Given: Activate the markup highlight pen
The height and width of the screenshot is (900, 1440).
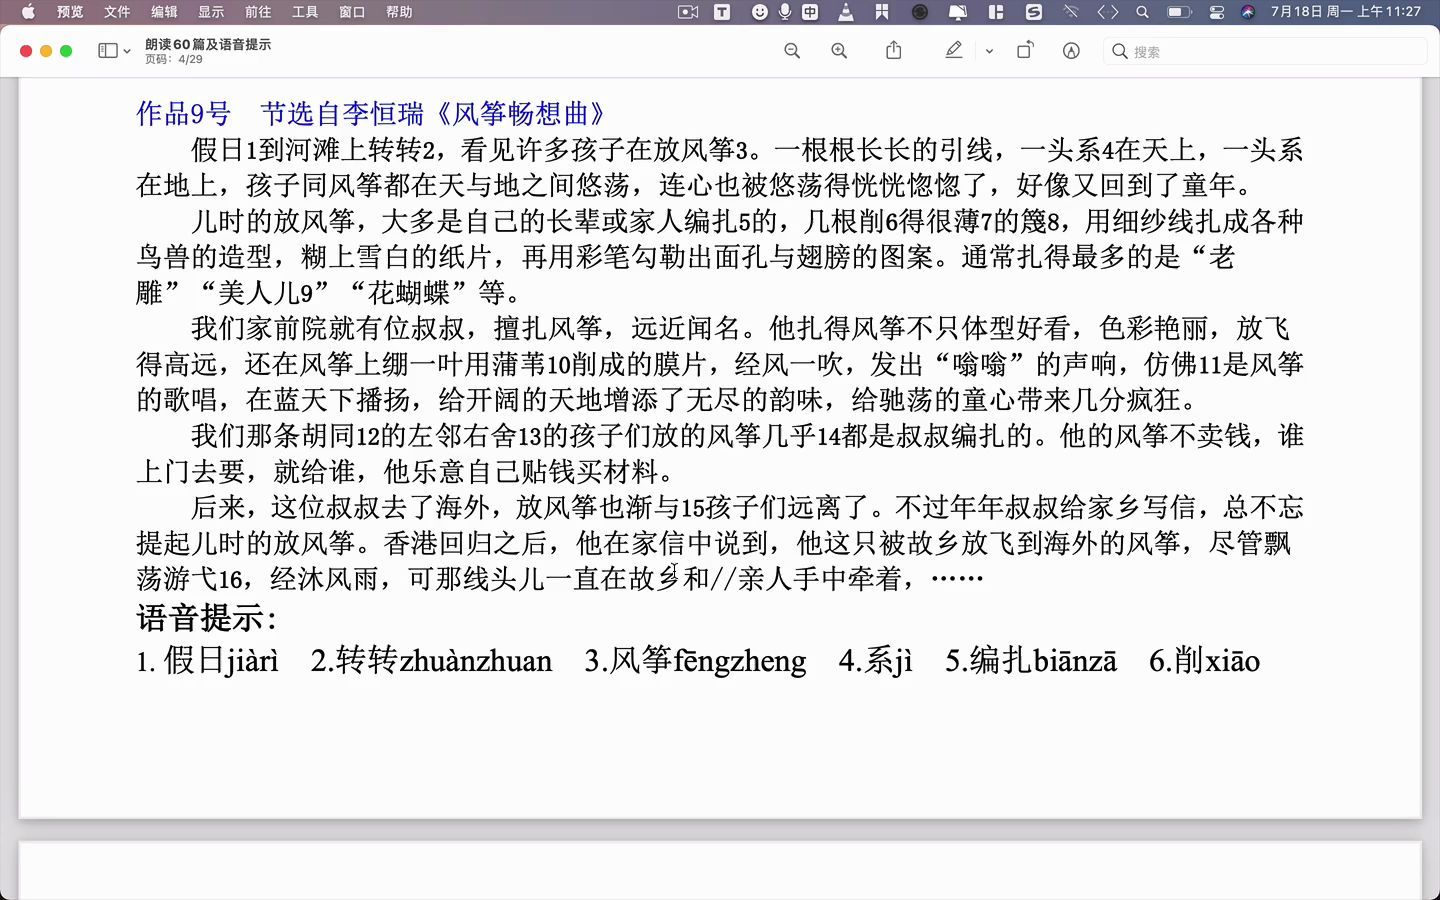Looking at the screenshot, I should point(954,50).
